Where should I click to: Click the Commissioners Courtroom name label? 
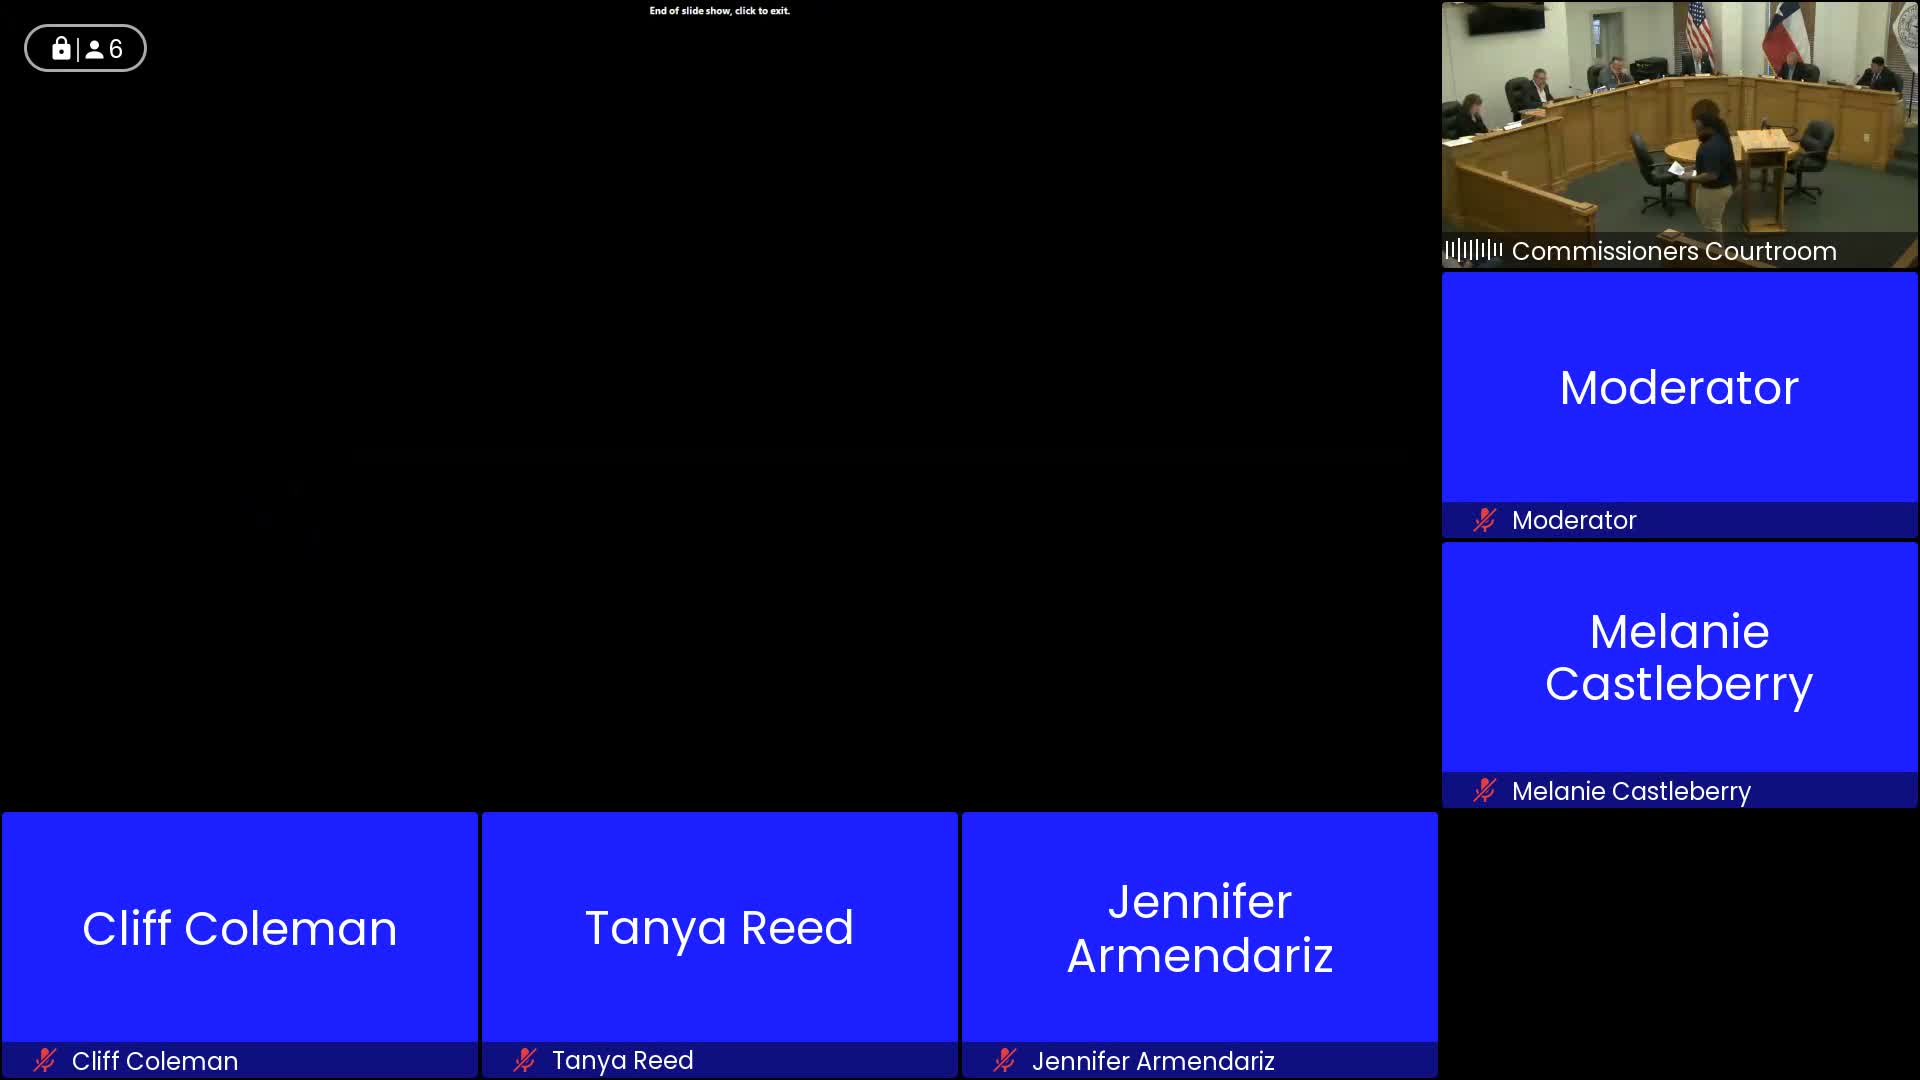[x=1673, y=251]
